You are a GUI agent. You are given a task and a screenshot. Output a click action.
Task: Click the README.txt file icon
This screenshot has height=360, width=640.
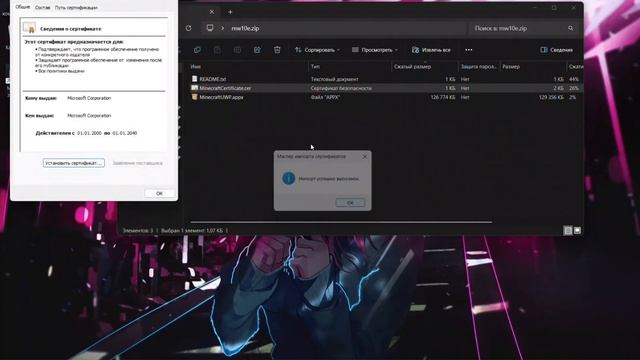(x=195, y=79)
